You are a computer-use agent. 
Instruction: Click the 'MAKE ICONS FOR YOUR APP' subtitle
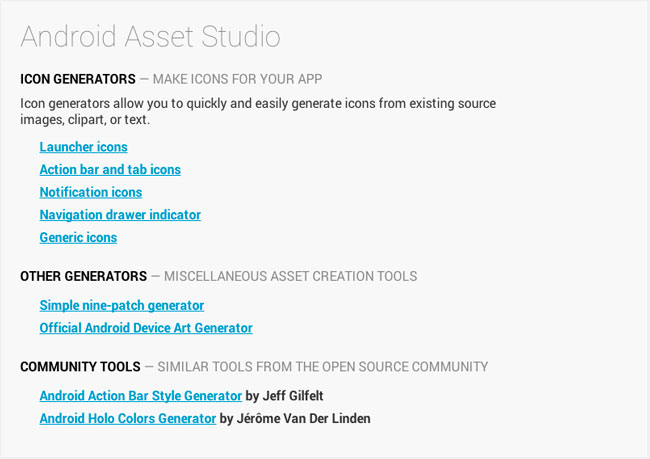237,79
